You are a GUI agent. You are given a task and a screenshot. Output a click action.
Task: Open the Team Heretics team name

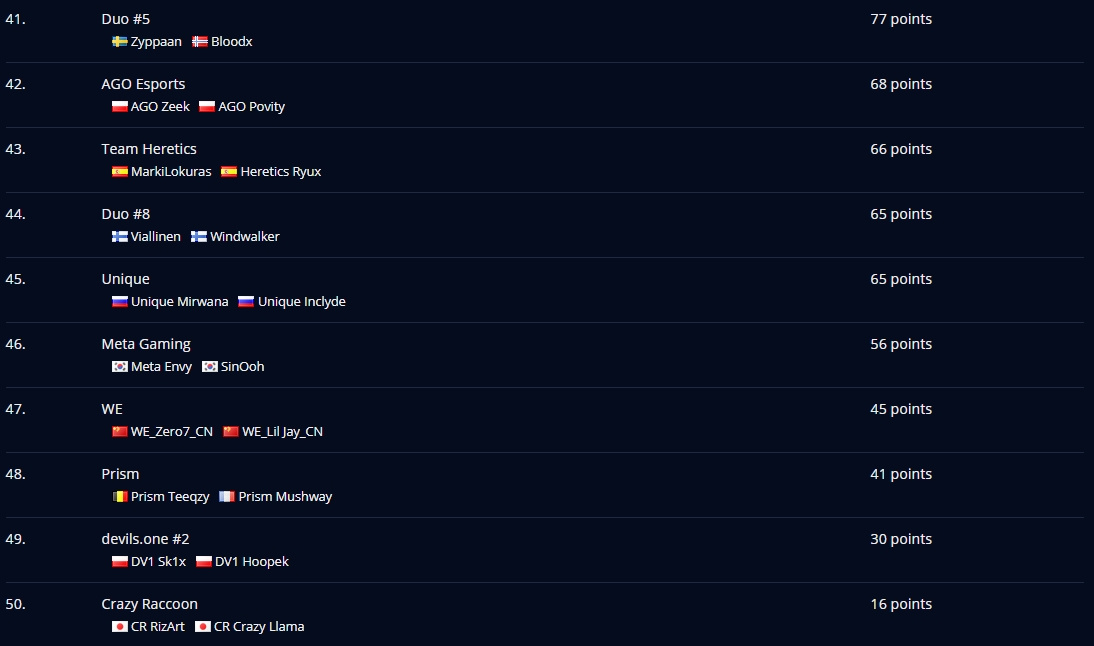coord(149,149)
